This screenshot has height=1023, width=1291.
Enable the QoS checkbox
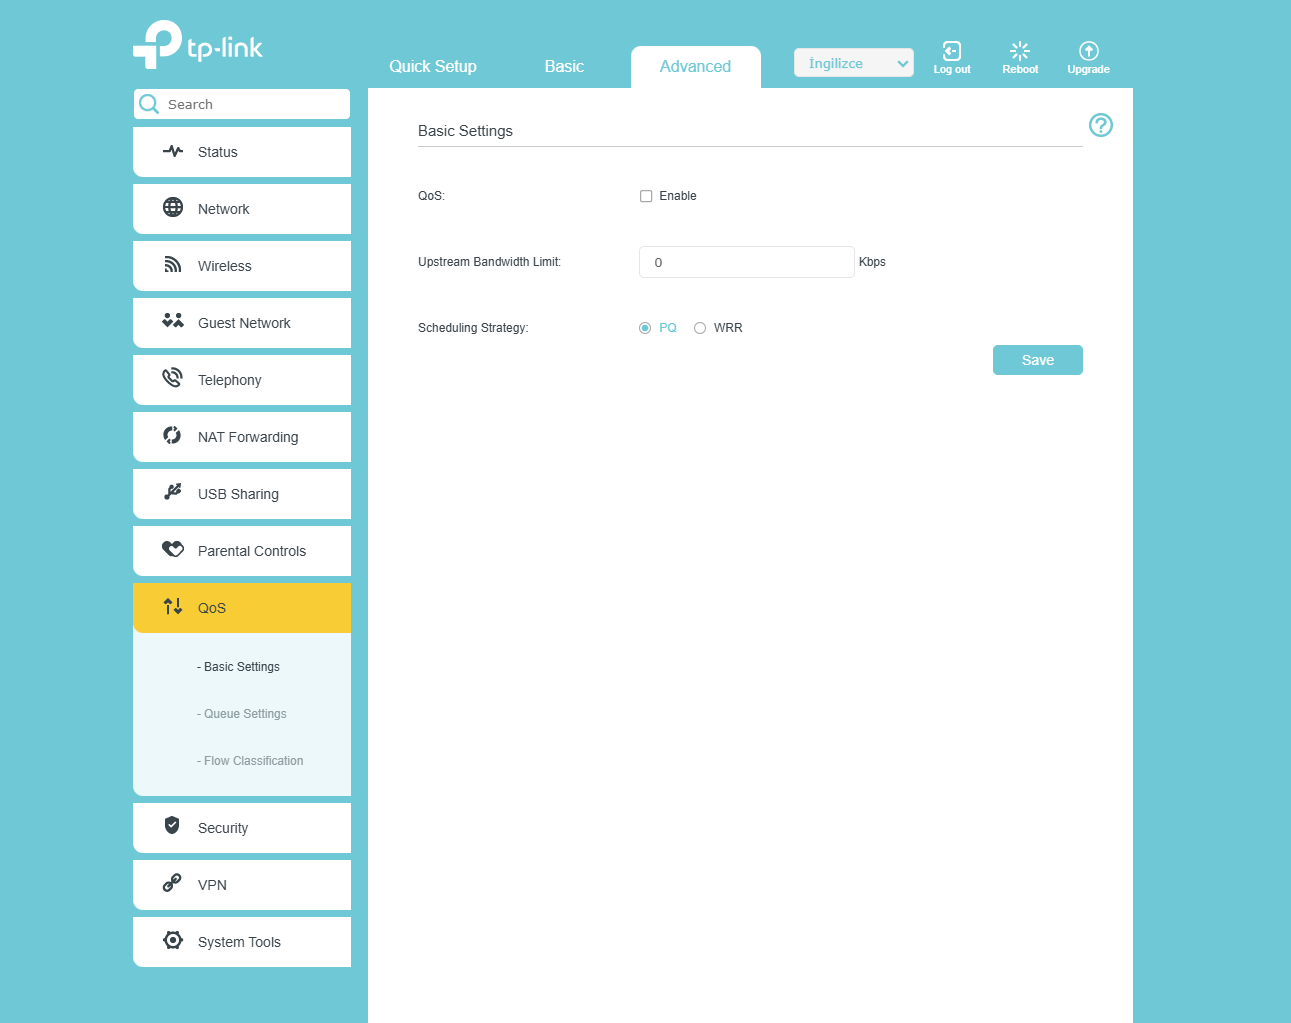click(x=646, y=196)
